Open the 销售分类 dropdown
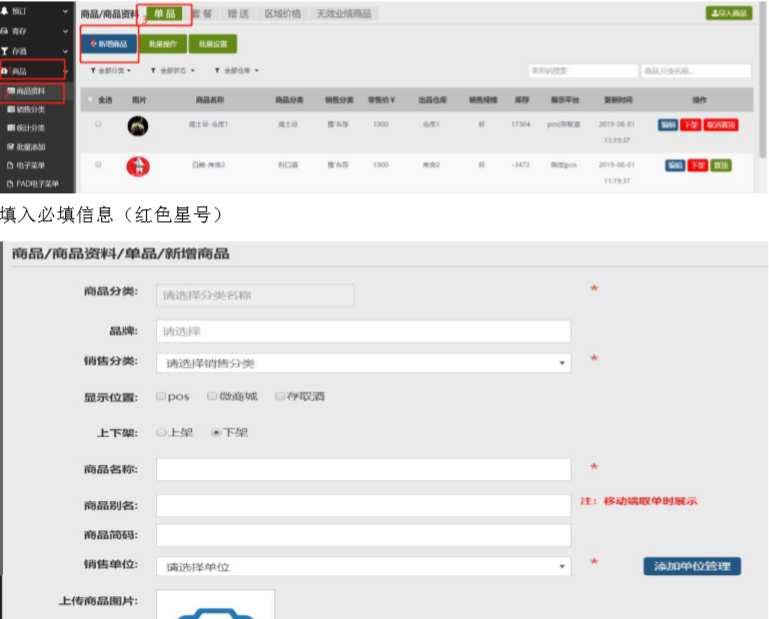 point(363,363)
